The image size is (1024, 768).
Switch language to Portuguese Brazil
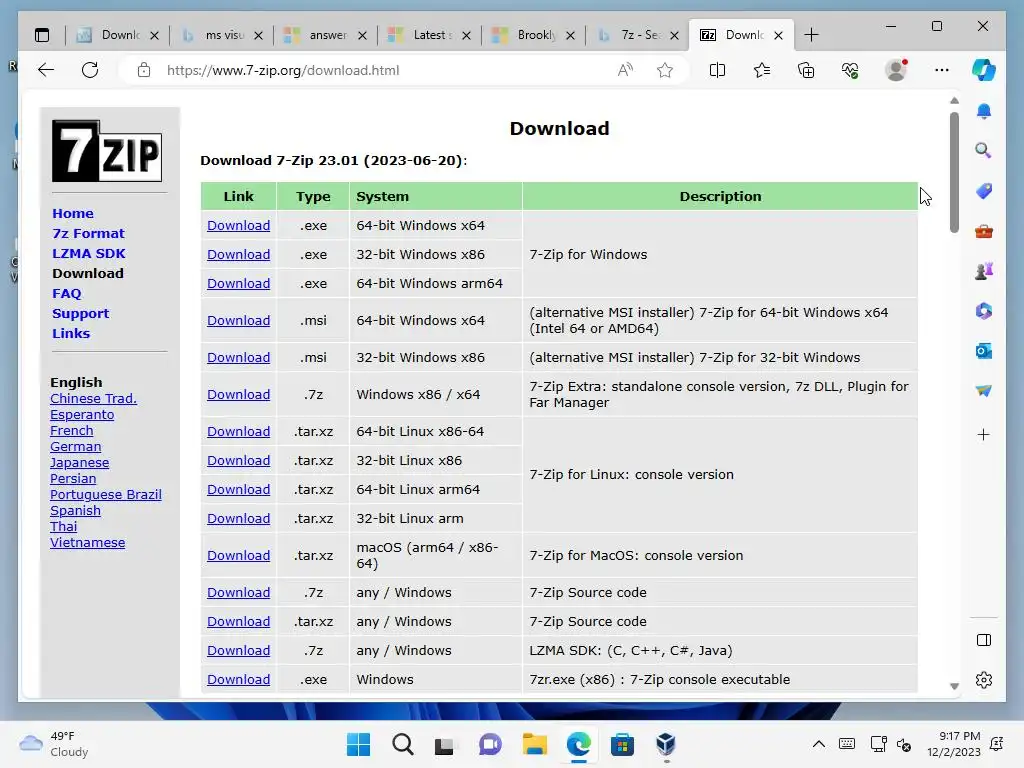pyautogui.click(x=106, y=494)
